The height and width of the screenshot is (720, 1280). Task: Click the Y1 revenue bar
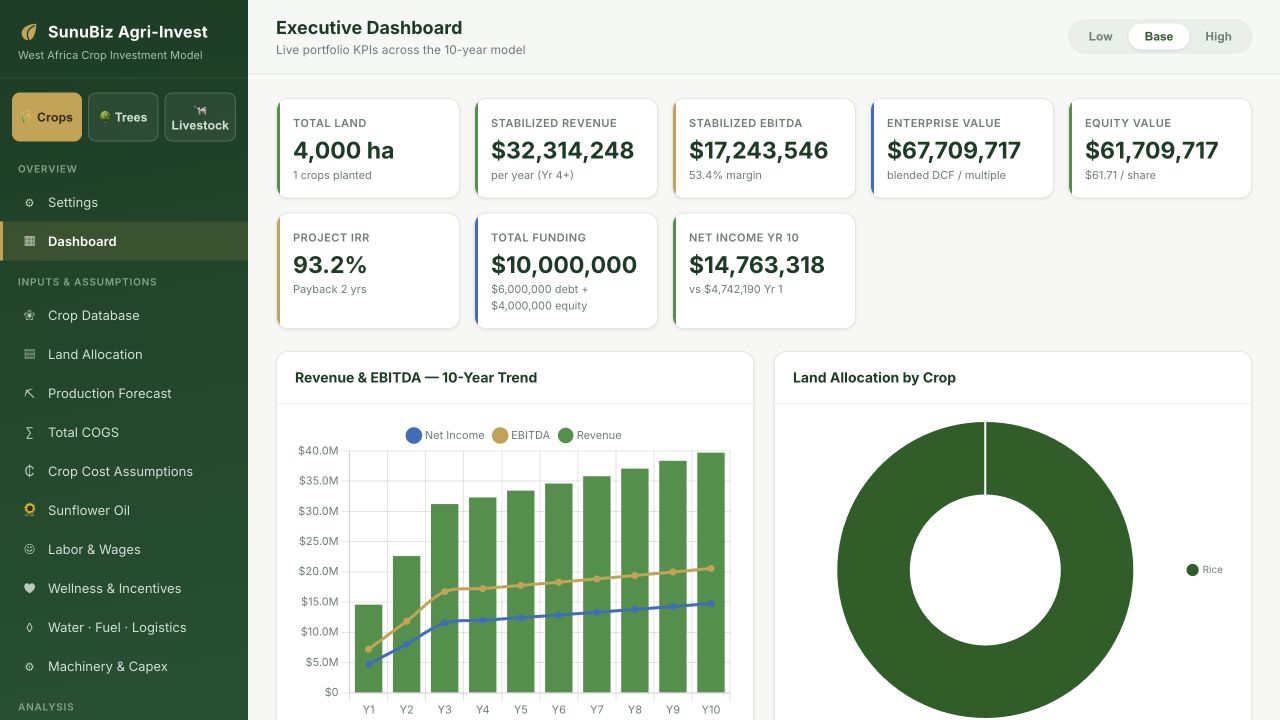click(369, 648)
